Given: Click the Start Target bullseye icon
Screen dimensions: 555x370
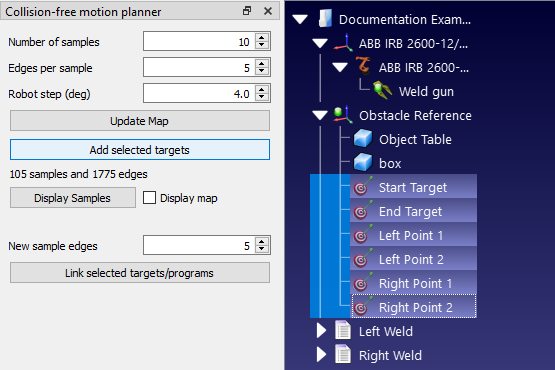Looking at the screenshot, I should point(363,186).
